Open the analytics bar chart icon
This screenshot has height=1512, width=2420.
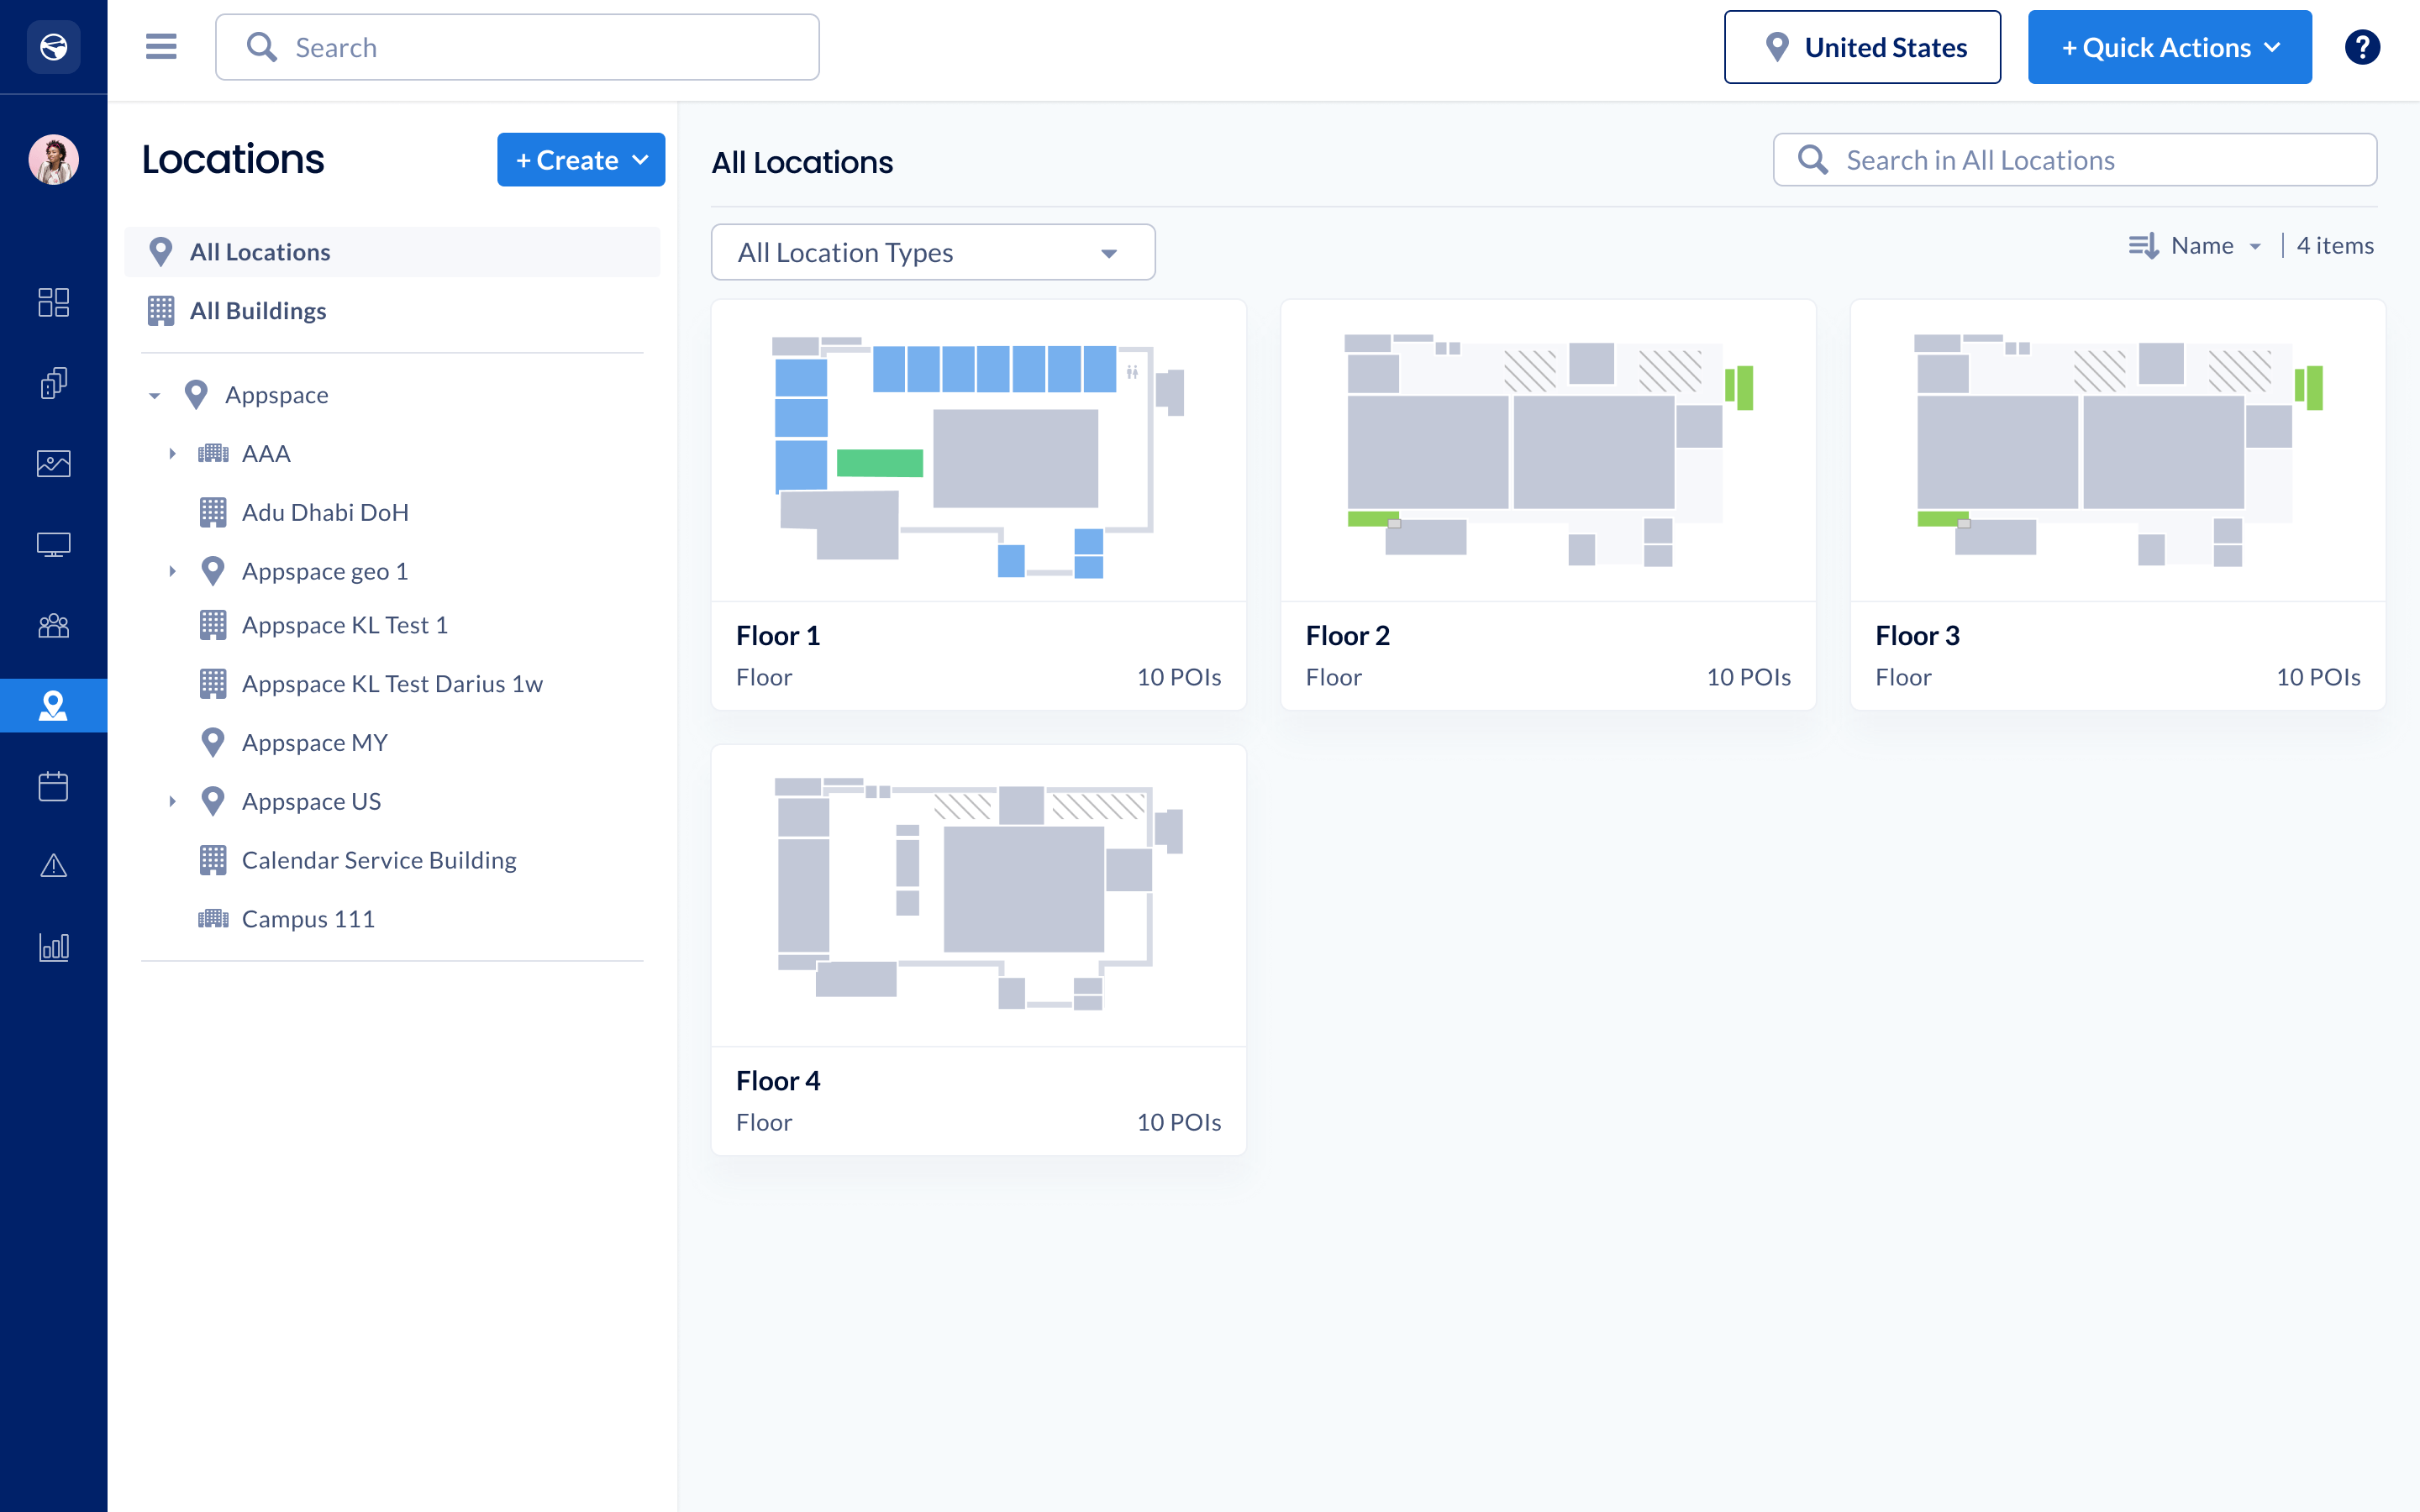(53, 947)
